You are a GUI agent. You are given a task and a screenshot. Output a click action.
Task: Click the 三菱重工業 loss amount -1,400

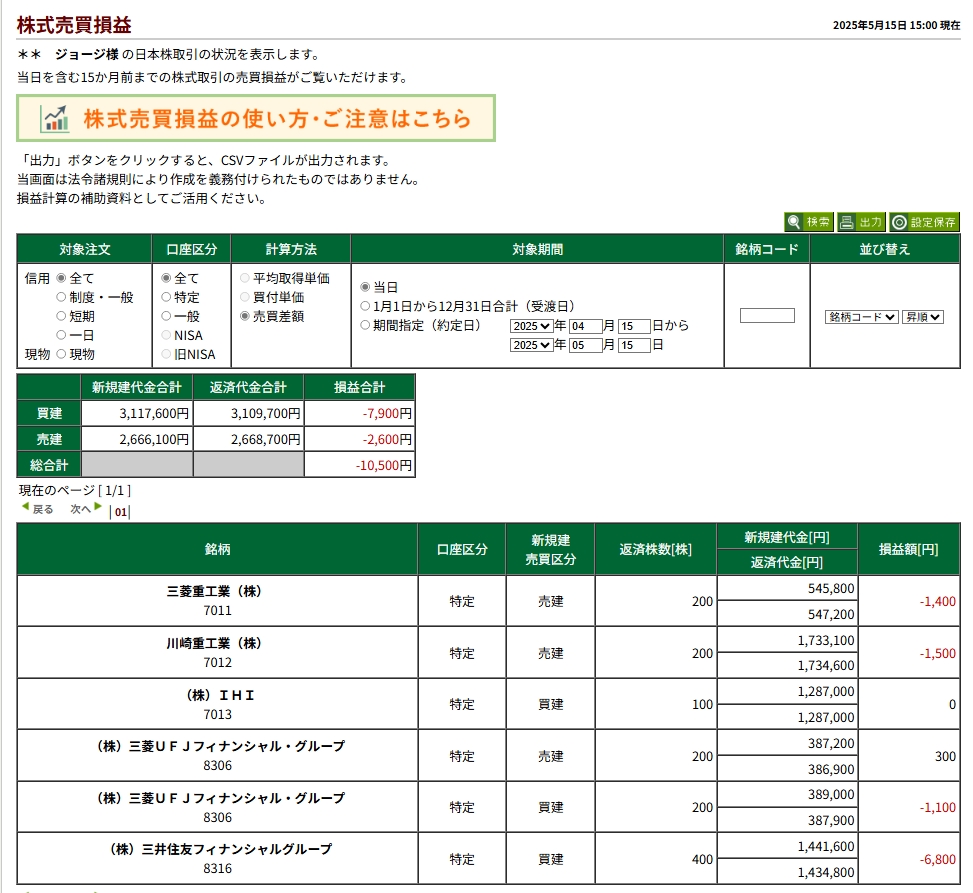pyautogui.click(x=938, y=601)
